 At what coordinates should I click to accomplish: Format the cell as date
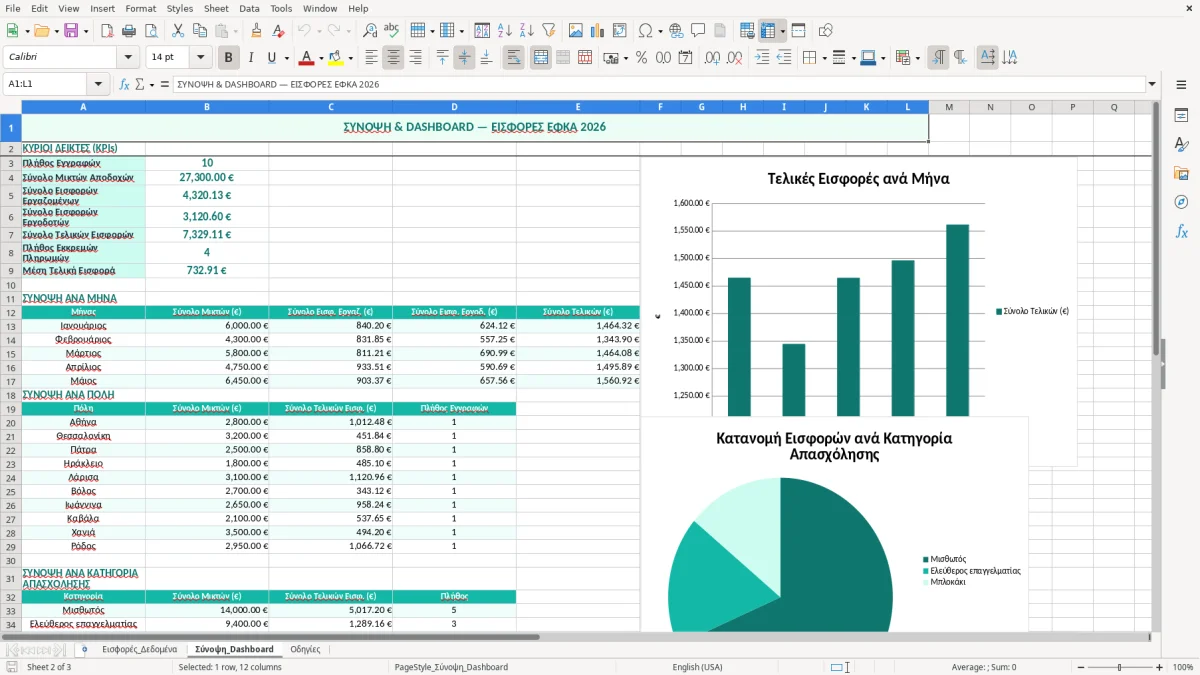[x=685, y=58]
